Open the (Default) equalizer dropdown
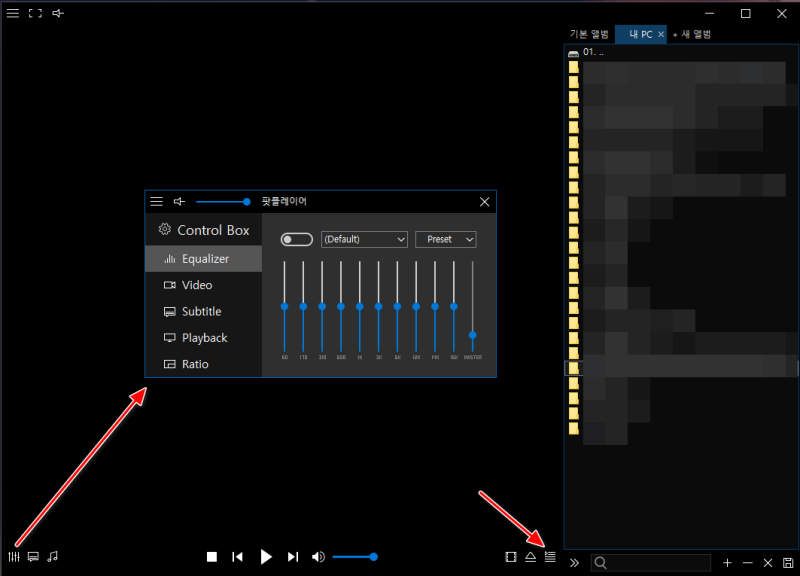The image size is (800, 576). (x=364, y=240)
